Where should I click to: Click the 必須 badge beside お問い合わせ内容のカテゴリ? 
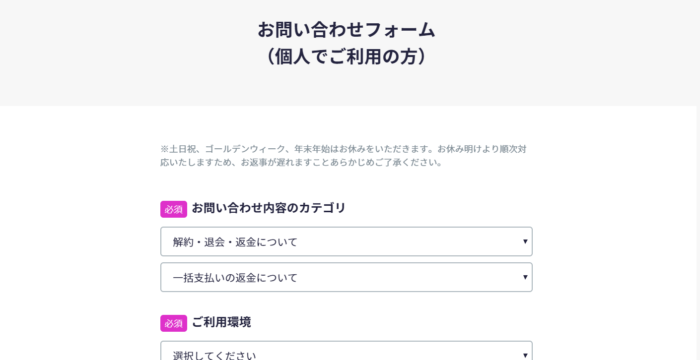click(173, 209)
